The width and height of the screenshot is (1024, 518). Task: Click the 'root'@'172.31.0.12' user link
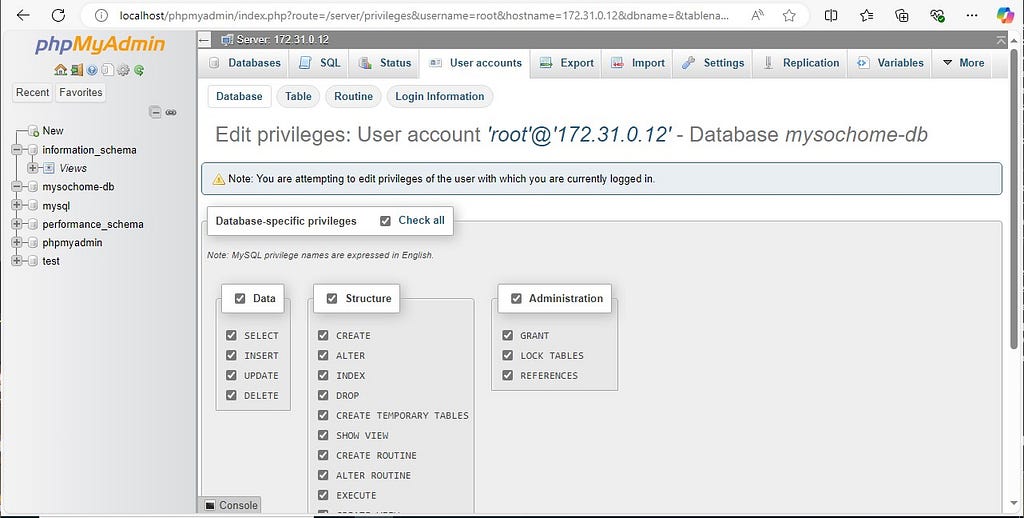pos(580,135)
